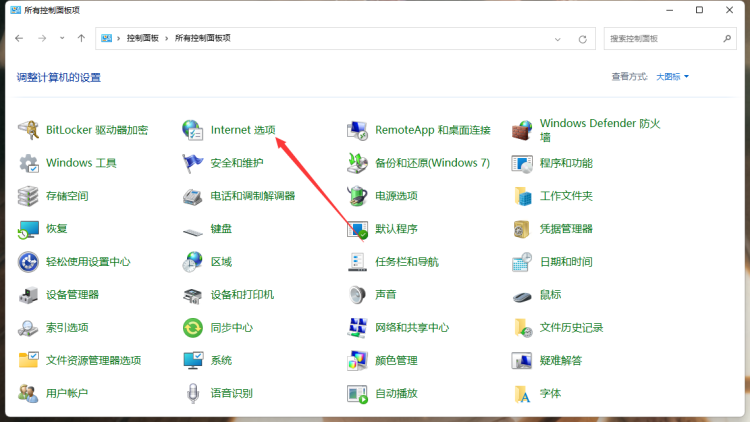The width and height of the screenshot is (750, 422).
Task: Go up one level with up arrow
Action: pyautogui.click(x=81, y=38)
